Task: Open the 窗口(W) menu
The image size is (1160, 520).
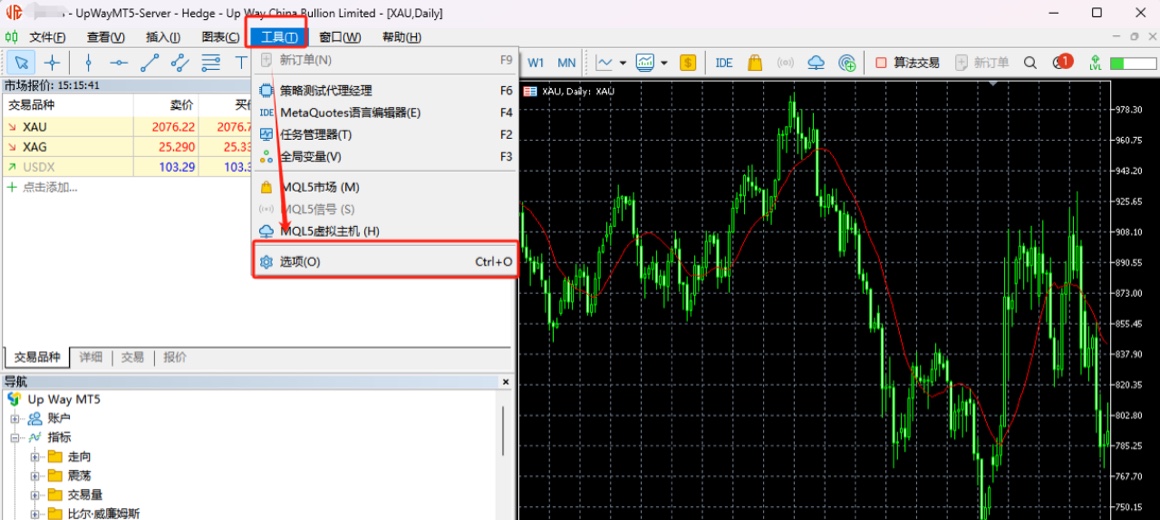Action: (x=340, y=38)
